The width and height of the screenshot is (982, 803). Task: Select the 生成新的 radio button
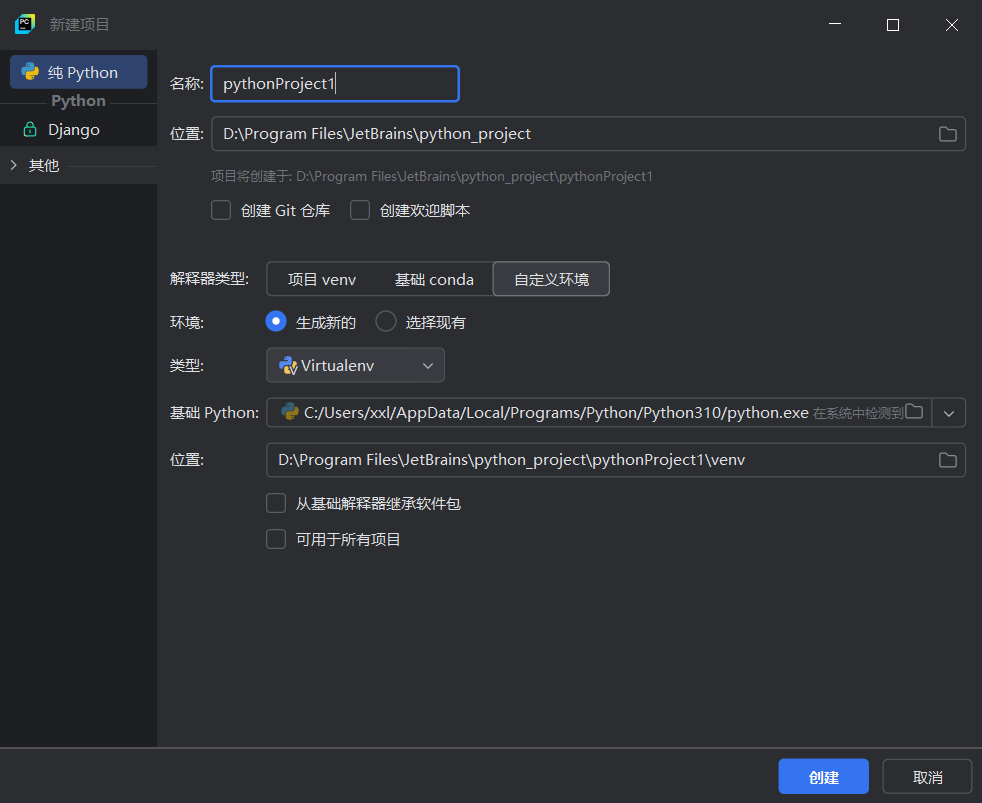[276, 321]
